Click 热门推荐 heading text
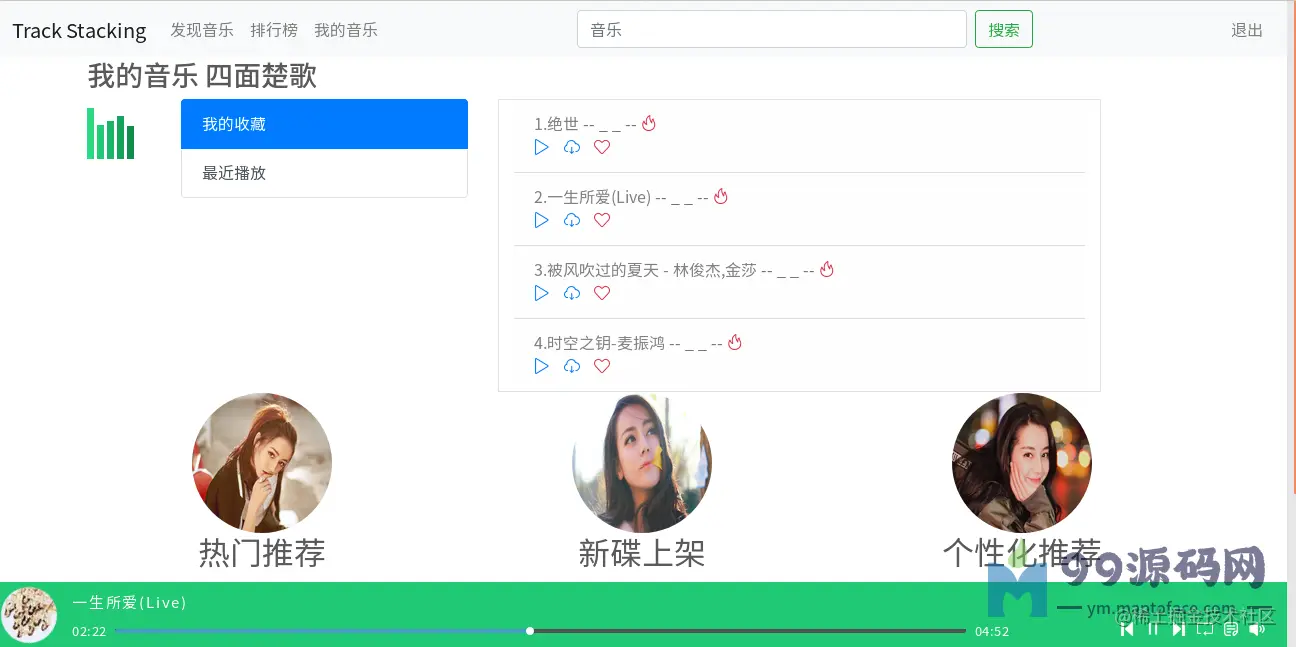 262,553
